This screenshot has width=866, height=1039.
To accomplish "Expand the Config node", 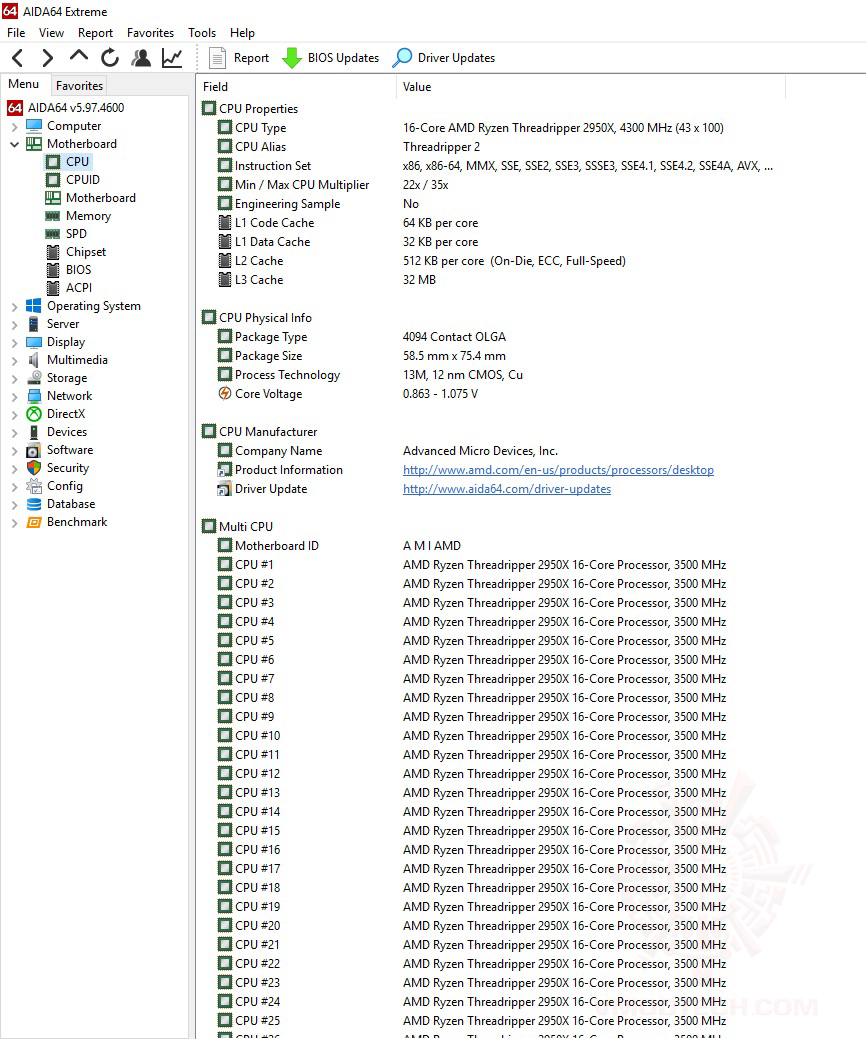I will tap(15, 486).
